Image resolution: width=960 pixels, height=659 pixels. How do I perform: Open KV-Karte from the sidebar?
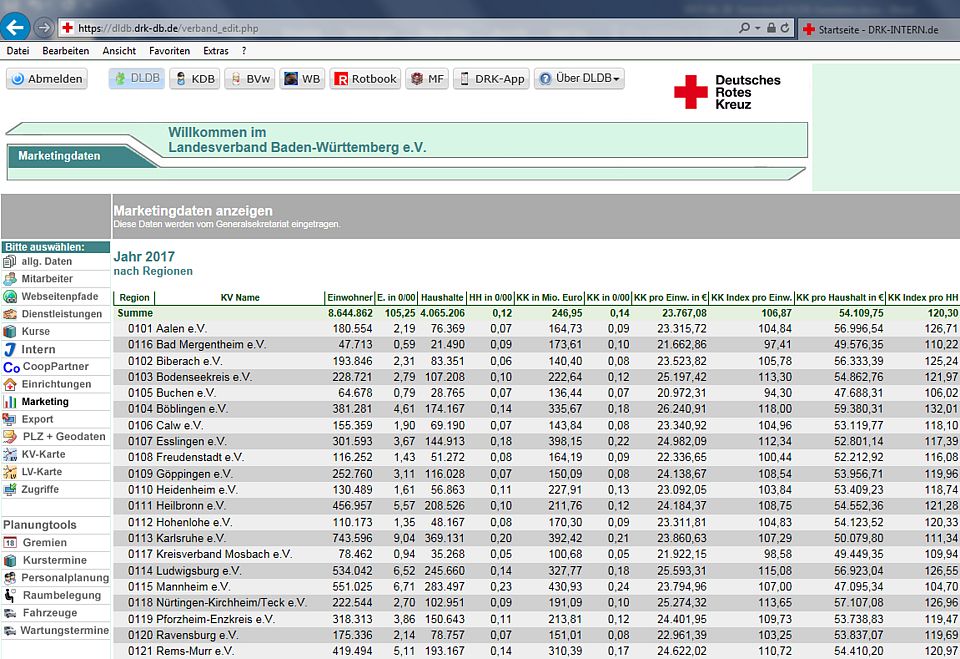[42, 454]
